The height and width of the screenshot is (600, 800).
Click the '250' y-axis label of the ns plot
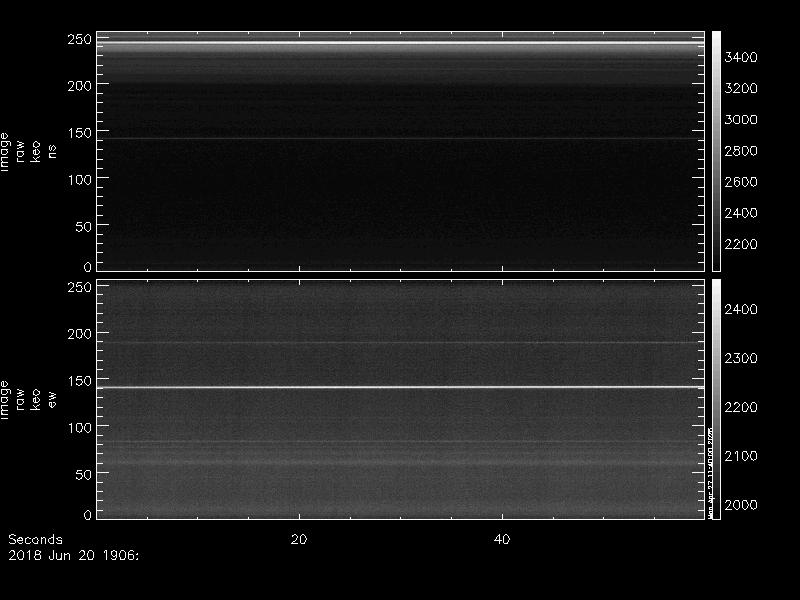80,39
